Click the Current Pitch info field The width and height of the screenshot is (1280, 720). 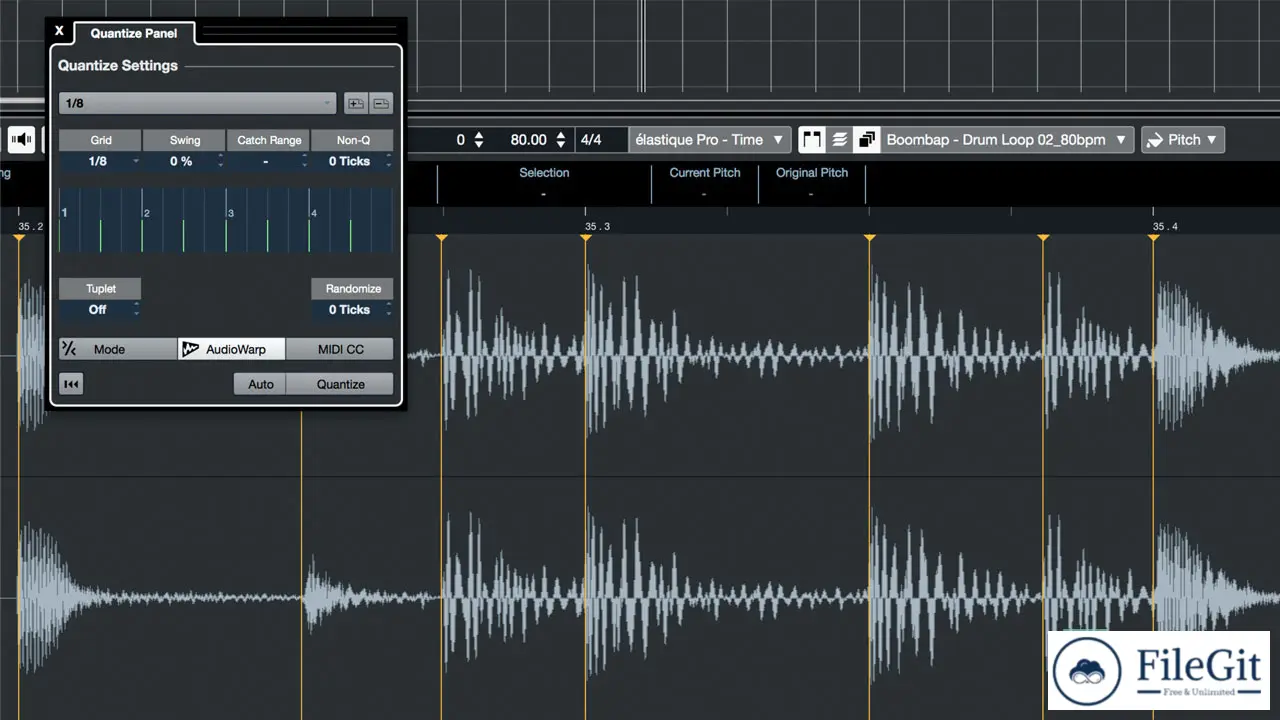705,182
